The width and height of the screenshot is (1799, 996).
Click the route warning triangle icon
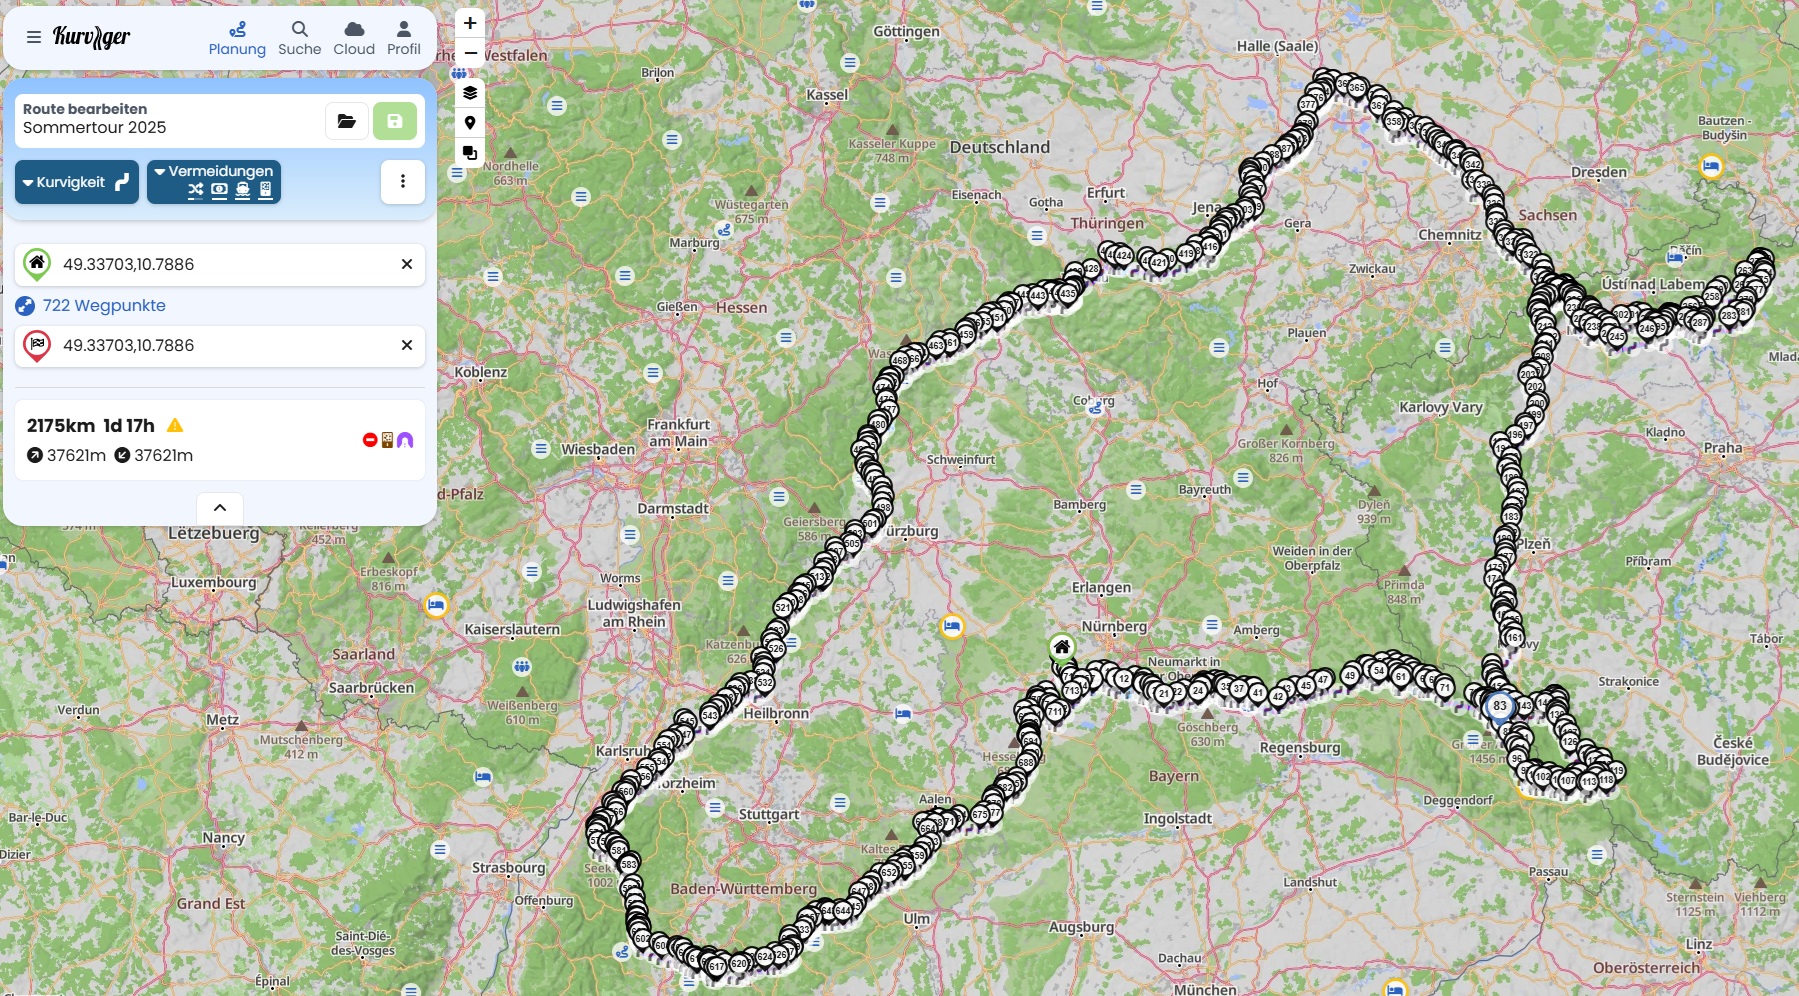click(x=175, y=425)
